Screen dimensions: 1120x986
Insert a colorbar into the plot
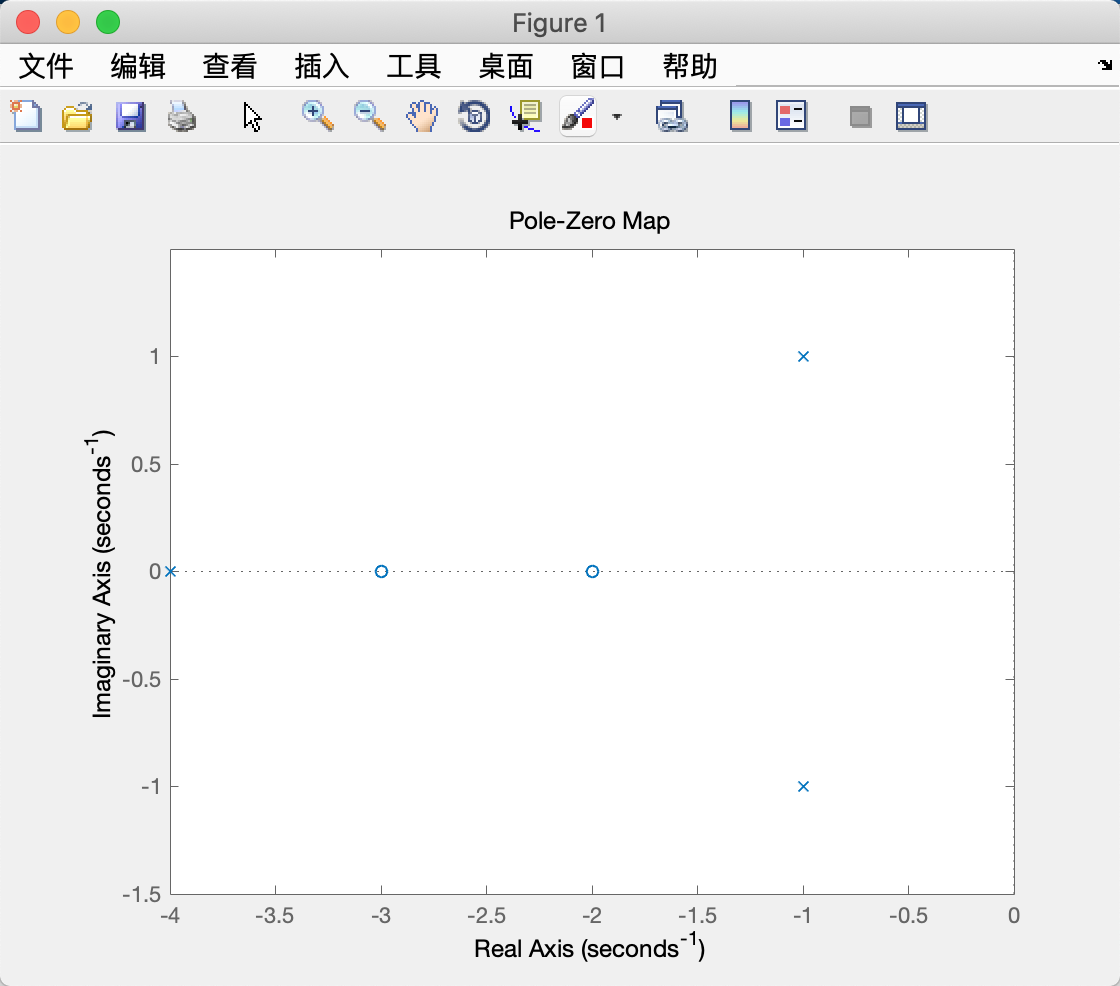click(x=739, y=116)
